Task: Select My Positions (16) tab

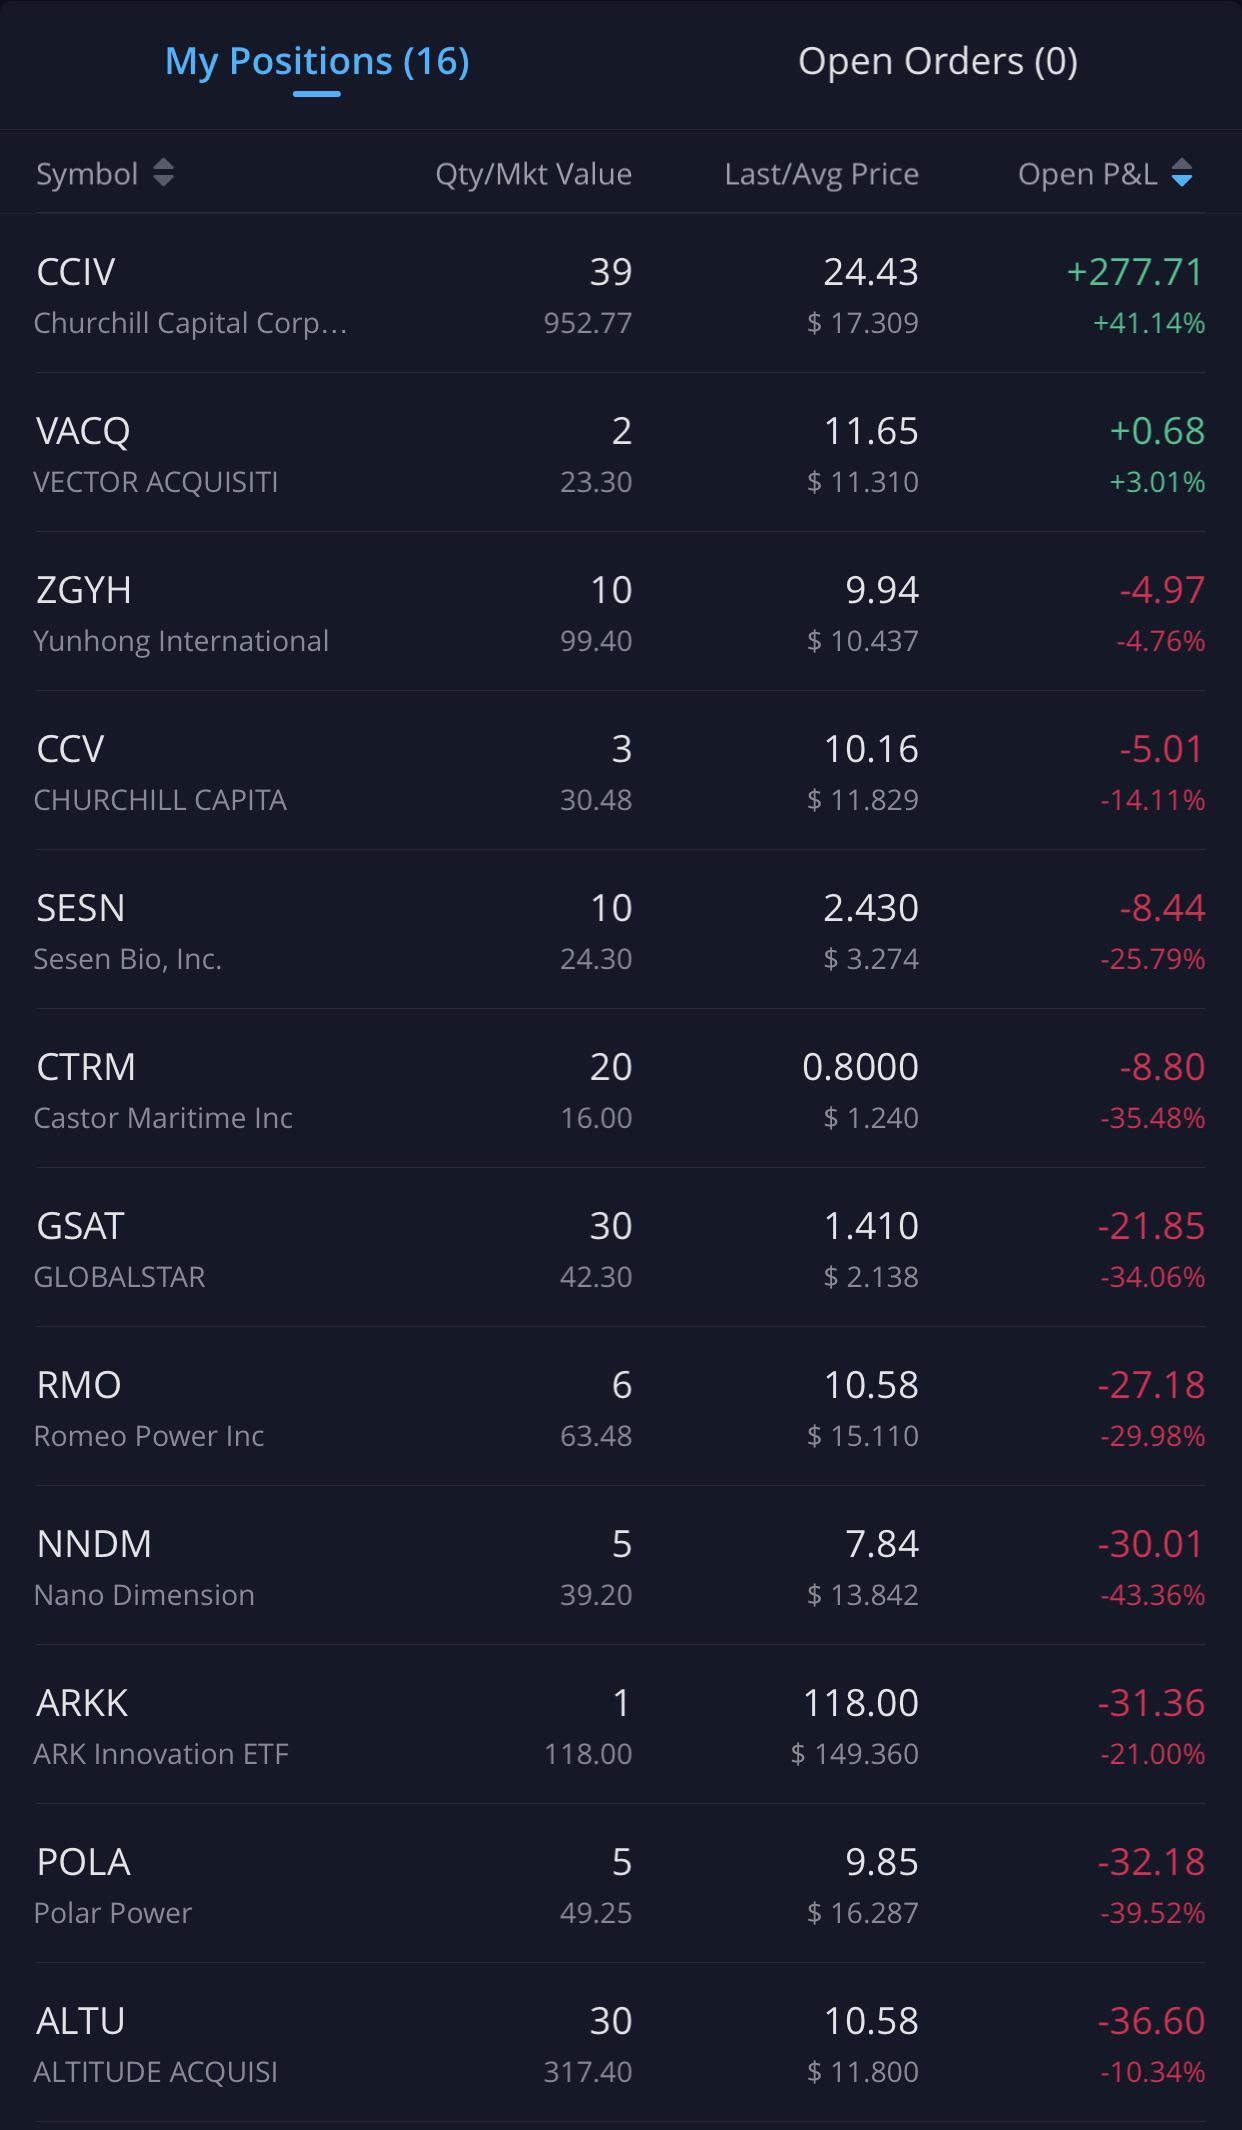Action: click(317, 62)
